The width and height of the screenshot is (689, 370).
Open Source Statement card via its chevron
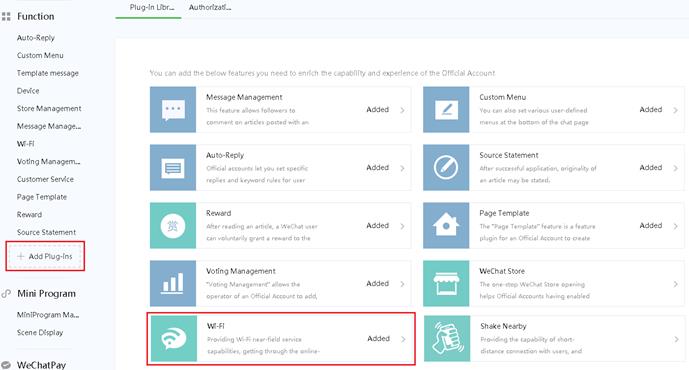pyautogui.click(x=675, y=168)
